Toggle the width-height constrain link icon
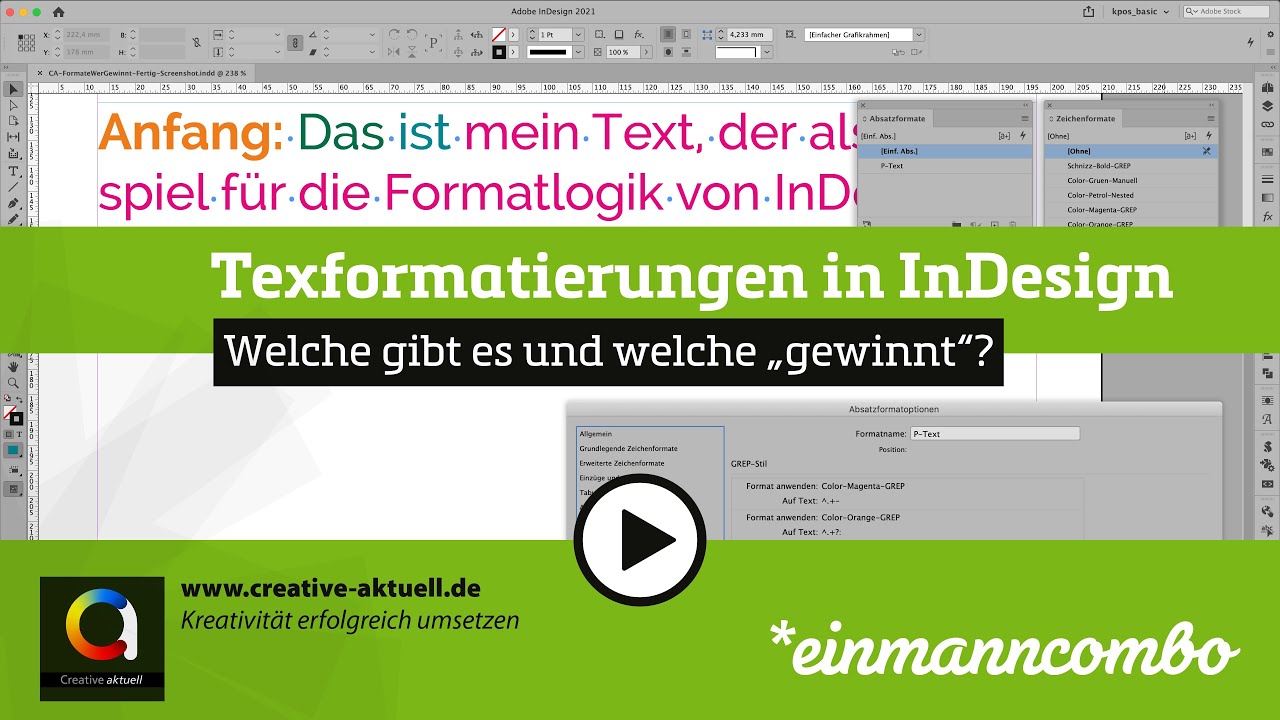Image resolution: width=1280 pixels, height=720 pixels. [x=196, y=43]
